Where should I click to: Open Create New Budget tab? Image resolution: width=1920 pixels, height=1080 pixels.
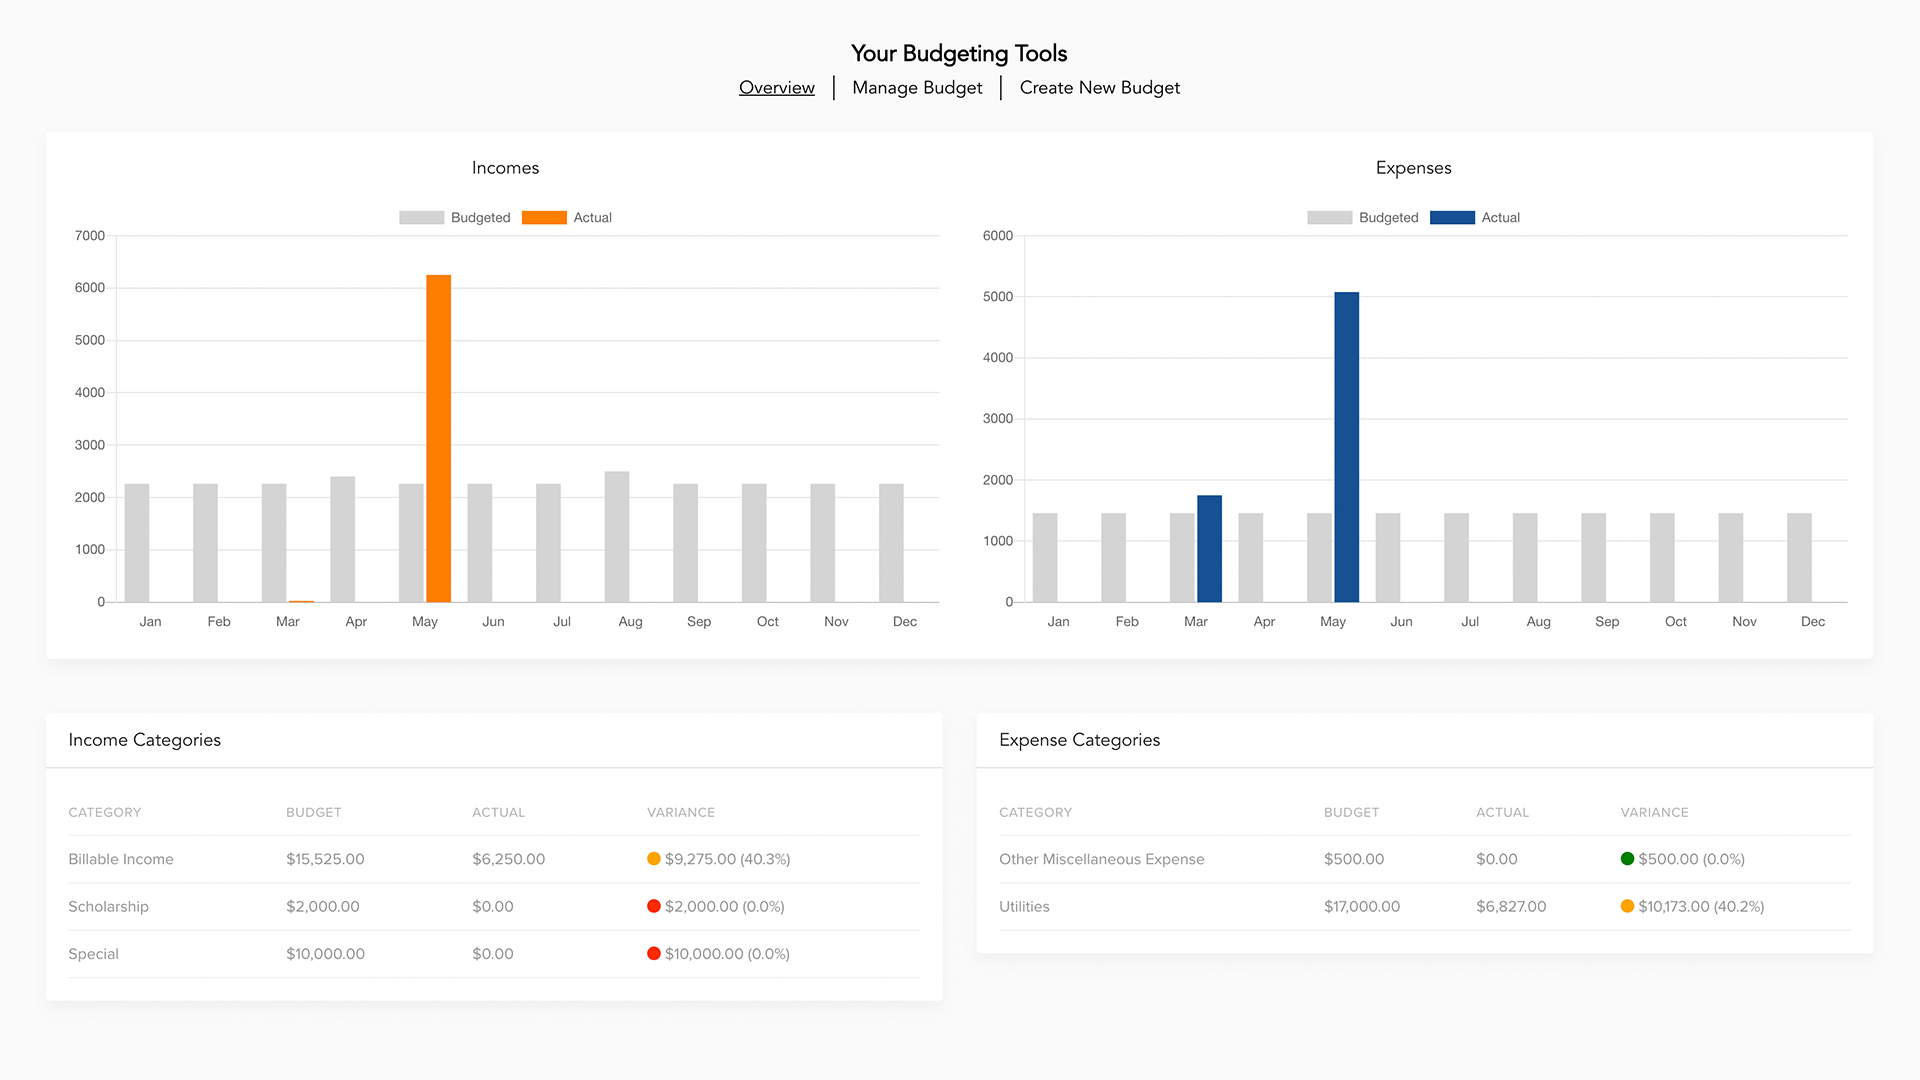pos(1099,88)
